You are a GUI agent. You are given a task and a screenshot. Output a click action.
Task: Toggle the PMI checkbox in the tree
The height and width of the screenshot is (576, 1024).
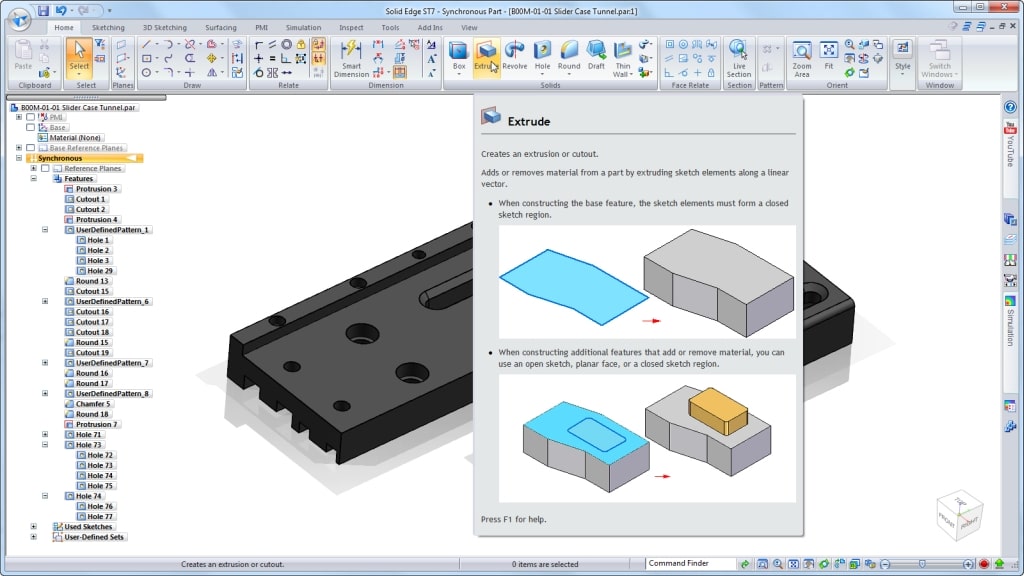[30, 118]
